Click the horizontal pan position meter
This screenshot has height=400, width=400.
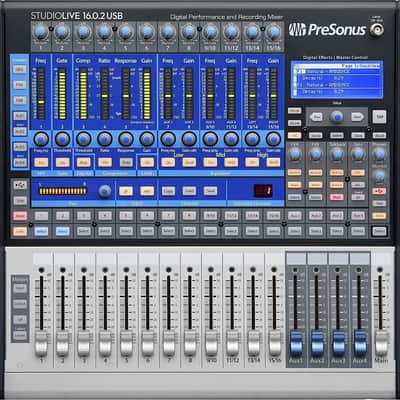point(63,191)
